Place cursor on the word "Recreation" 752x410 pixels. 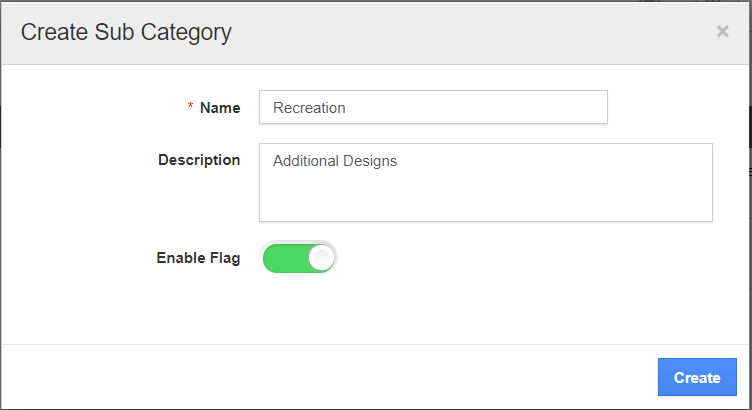tap(309, 108)
